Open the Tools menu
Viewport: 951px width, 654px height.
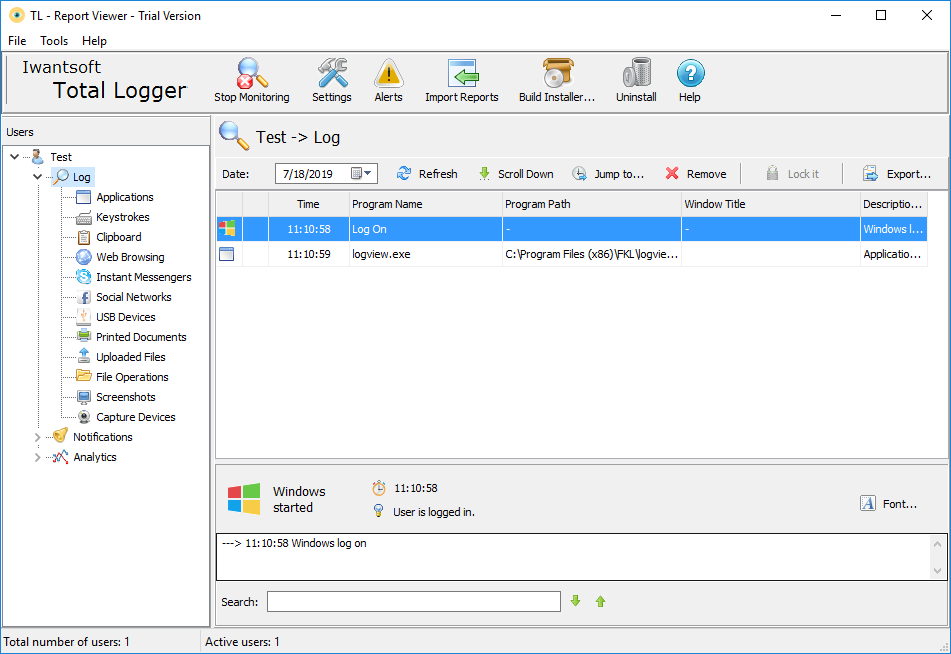(54, 41)
